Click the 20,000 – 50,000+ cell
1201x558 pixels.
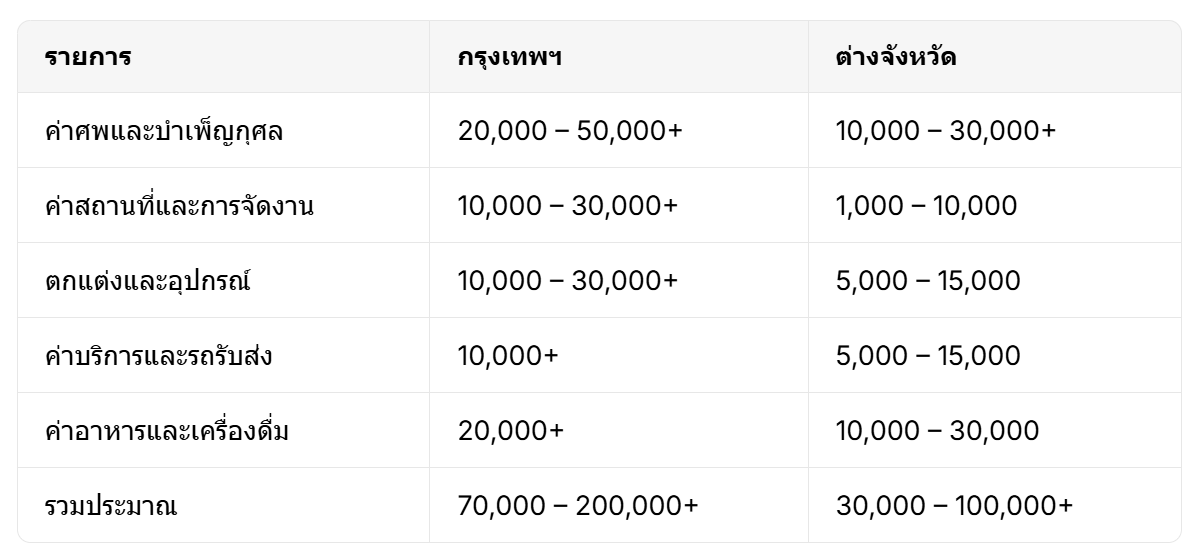tap(570, 131)
